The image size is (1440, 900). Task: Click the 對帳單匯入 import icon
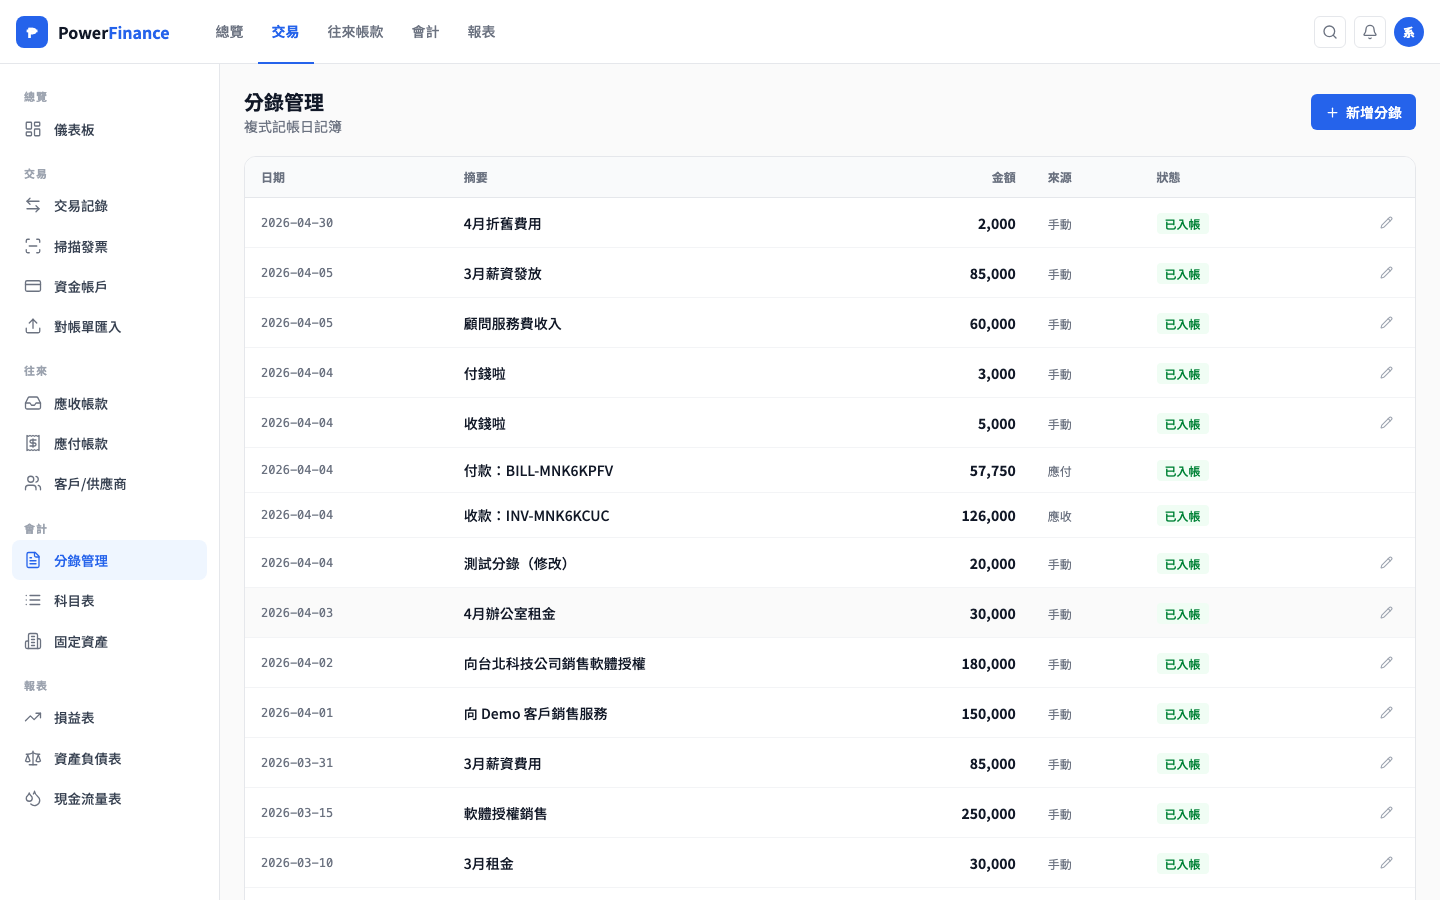pyautogui.click(x=32, y=326)
